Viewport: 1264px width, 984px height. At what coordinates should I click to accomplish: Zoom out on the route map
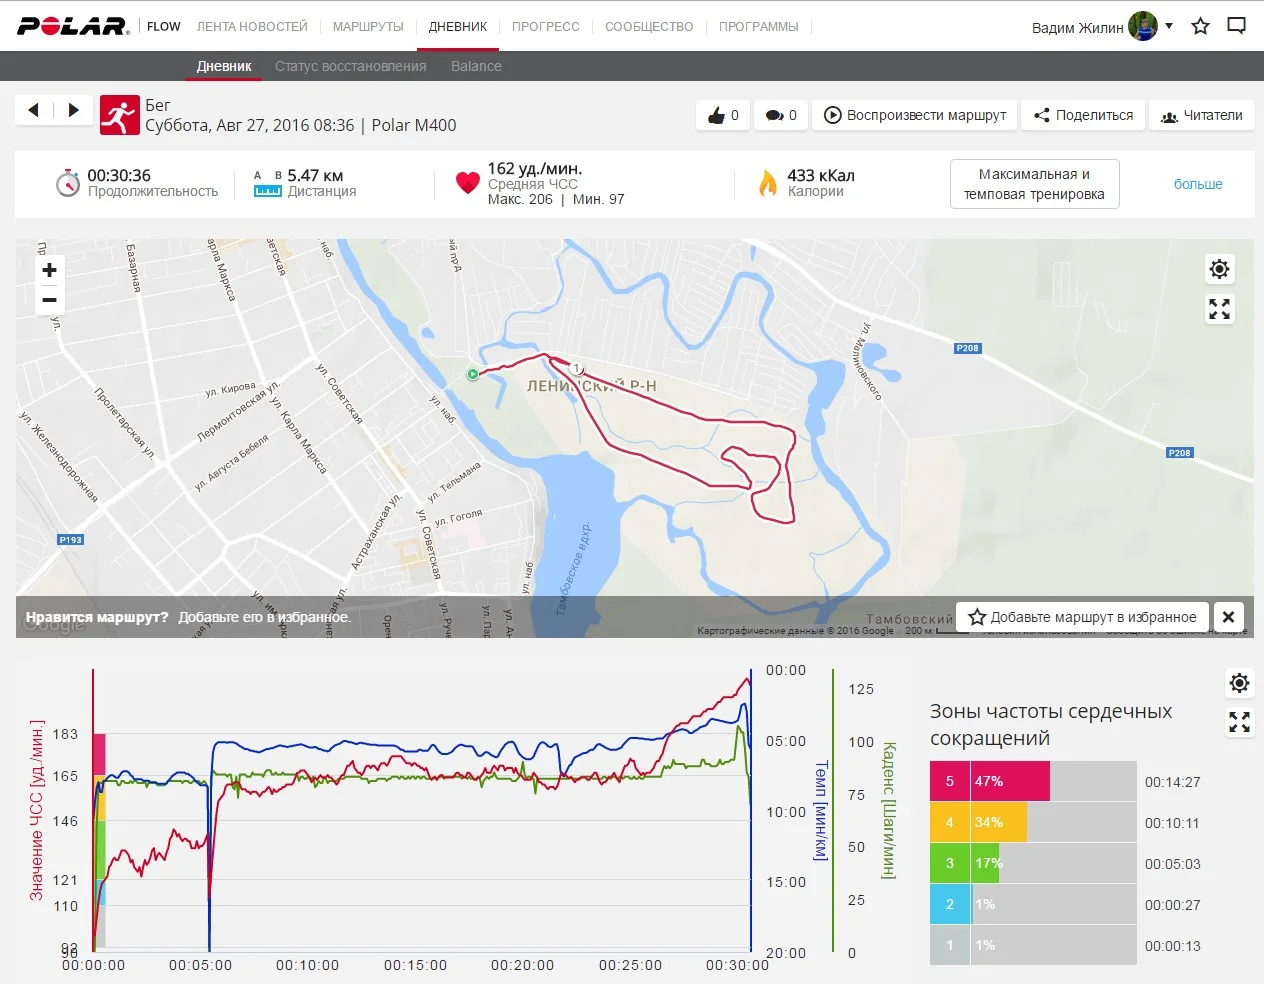click(49, 300)
